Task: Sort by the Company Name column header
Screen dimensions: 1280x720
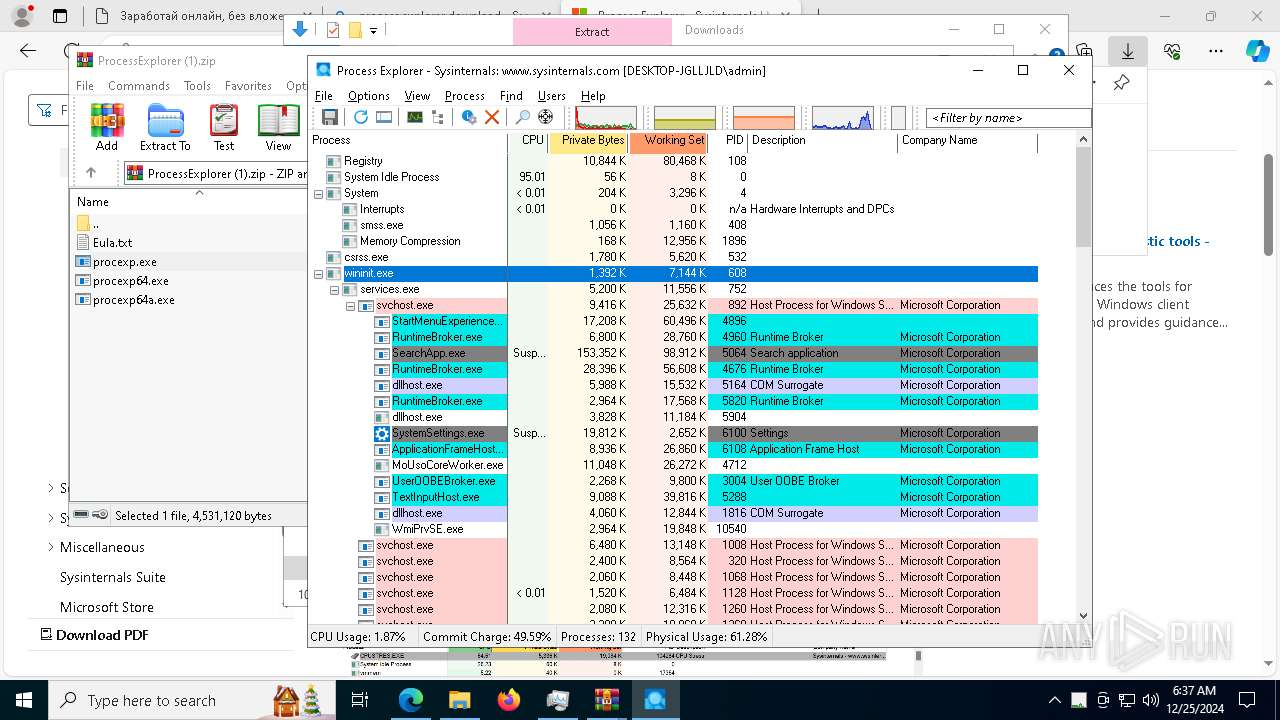Action: tap(968, 141)
